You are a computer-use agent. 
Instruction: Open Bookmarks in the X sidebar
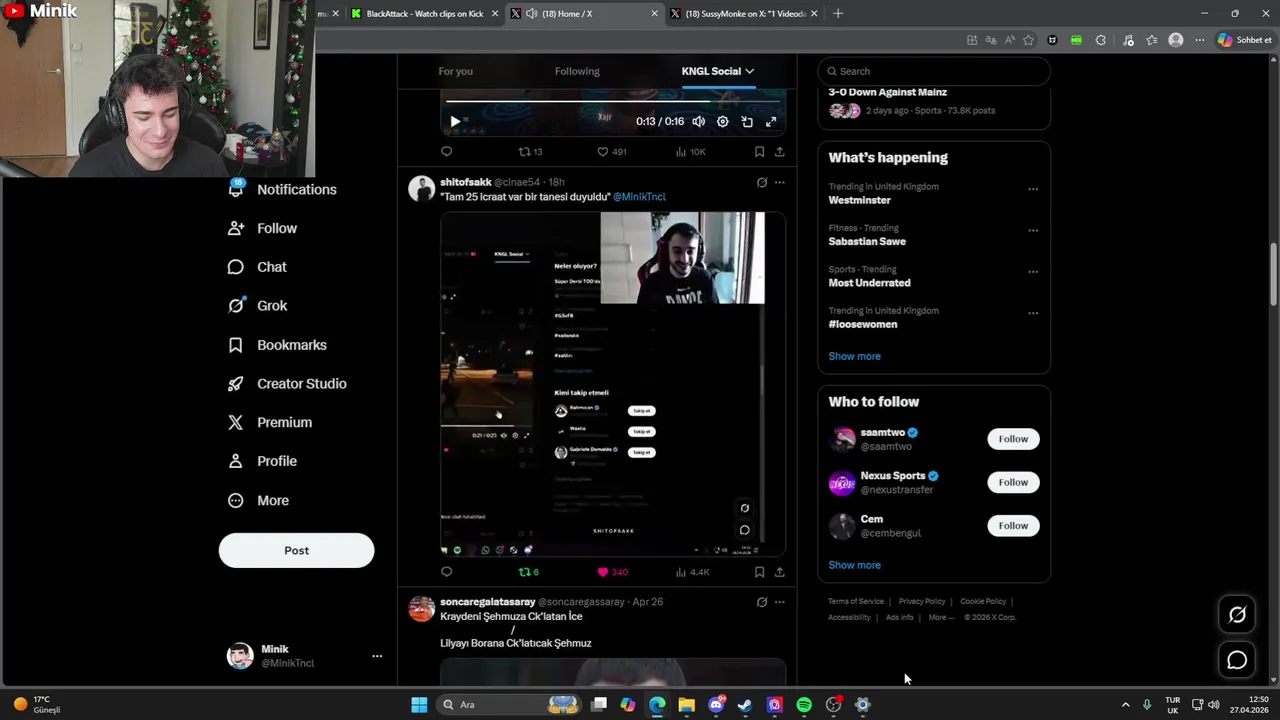tap(278, 345)
